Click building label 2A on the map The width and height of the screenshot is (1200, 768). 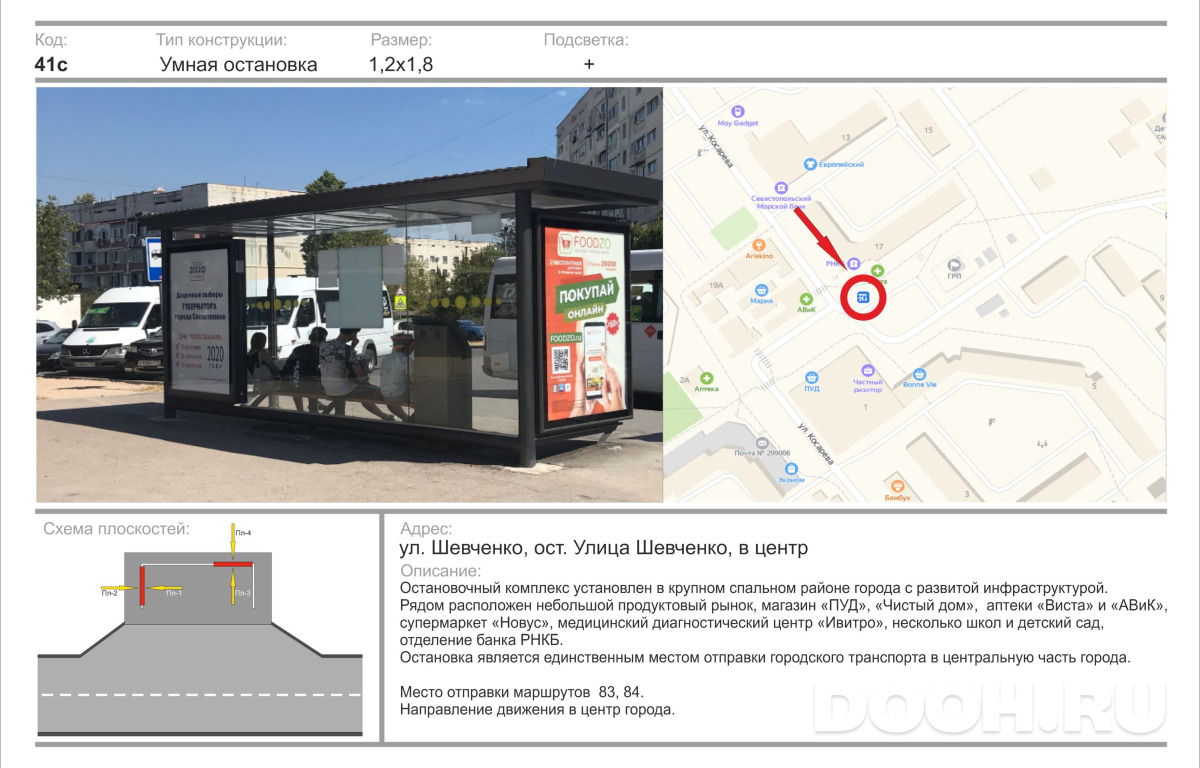(x=685, y=379)
